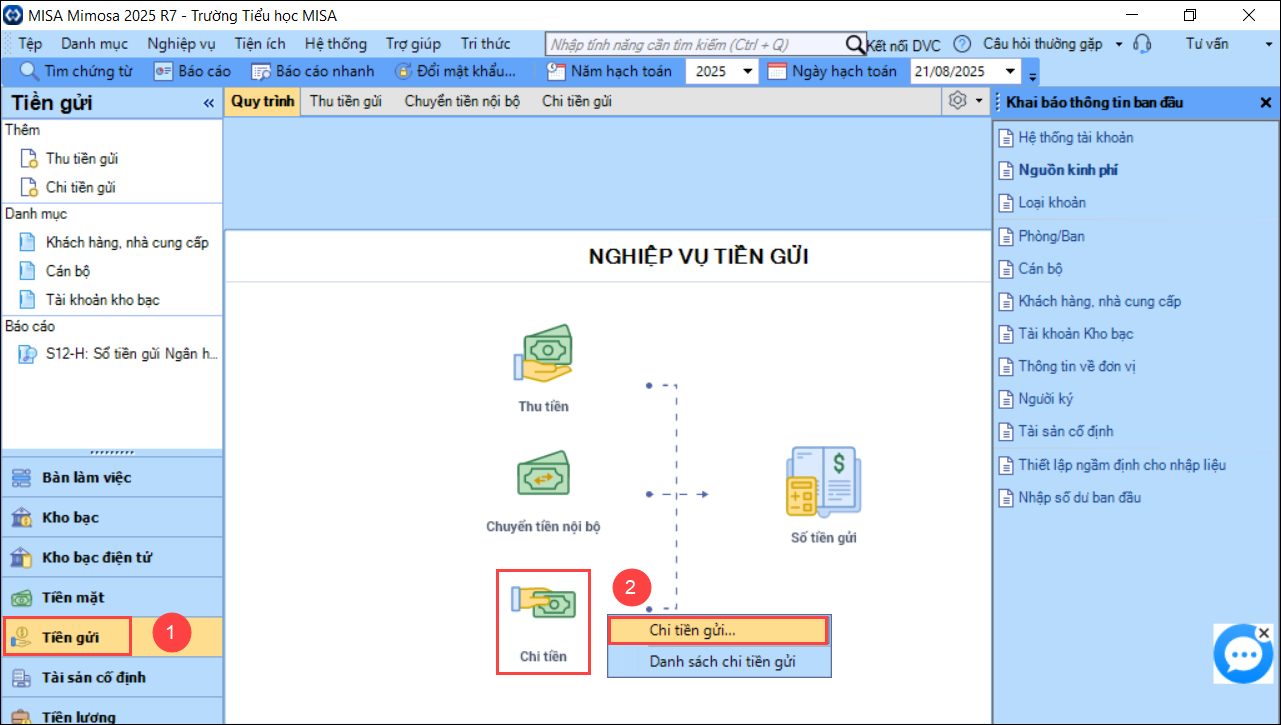Dismiss the chat widget with its X
The image size is (1281, 725).
pyautogui.click(x=1264, y=633)
